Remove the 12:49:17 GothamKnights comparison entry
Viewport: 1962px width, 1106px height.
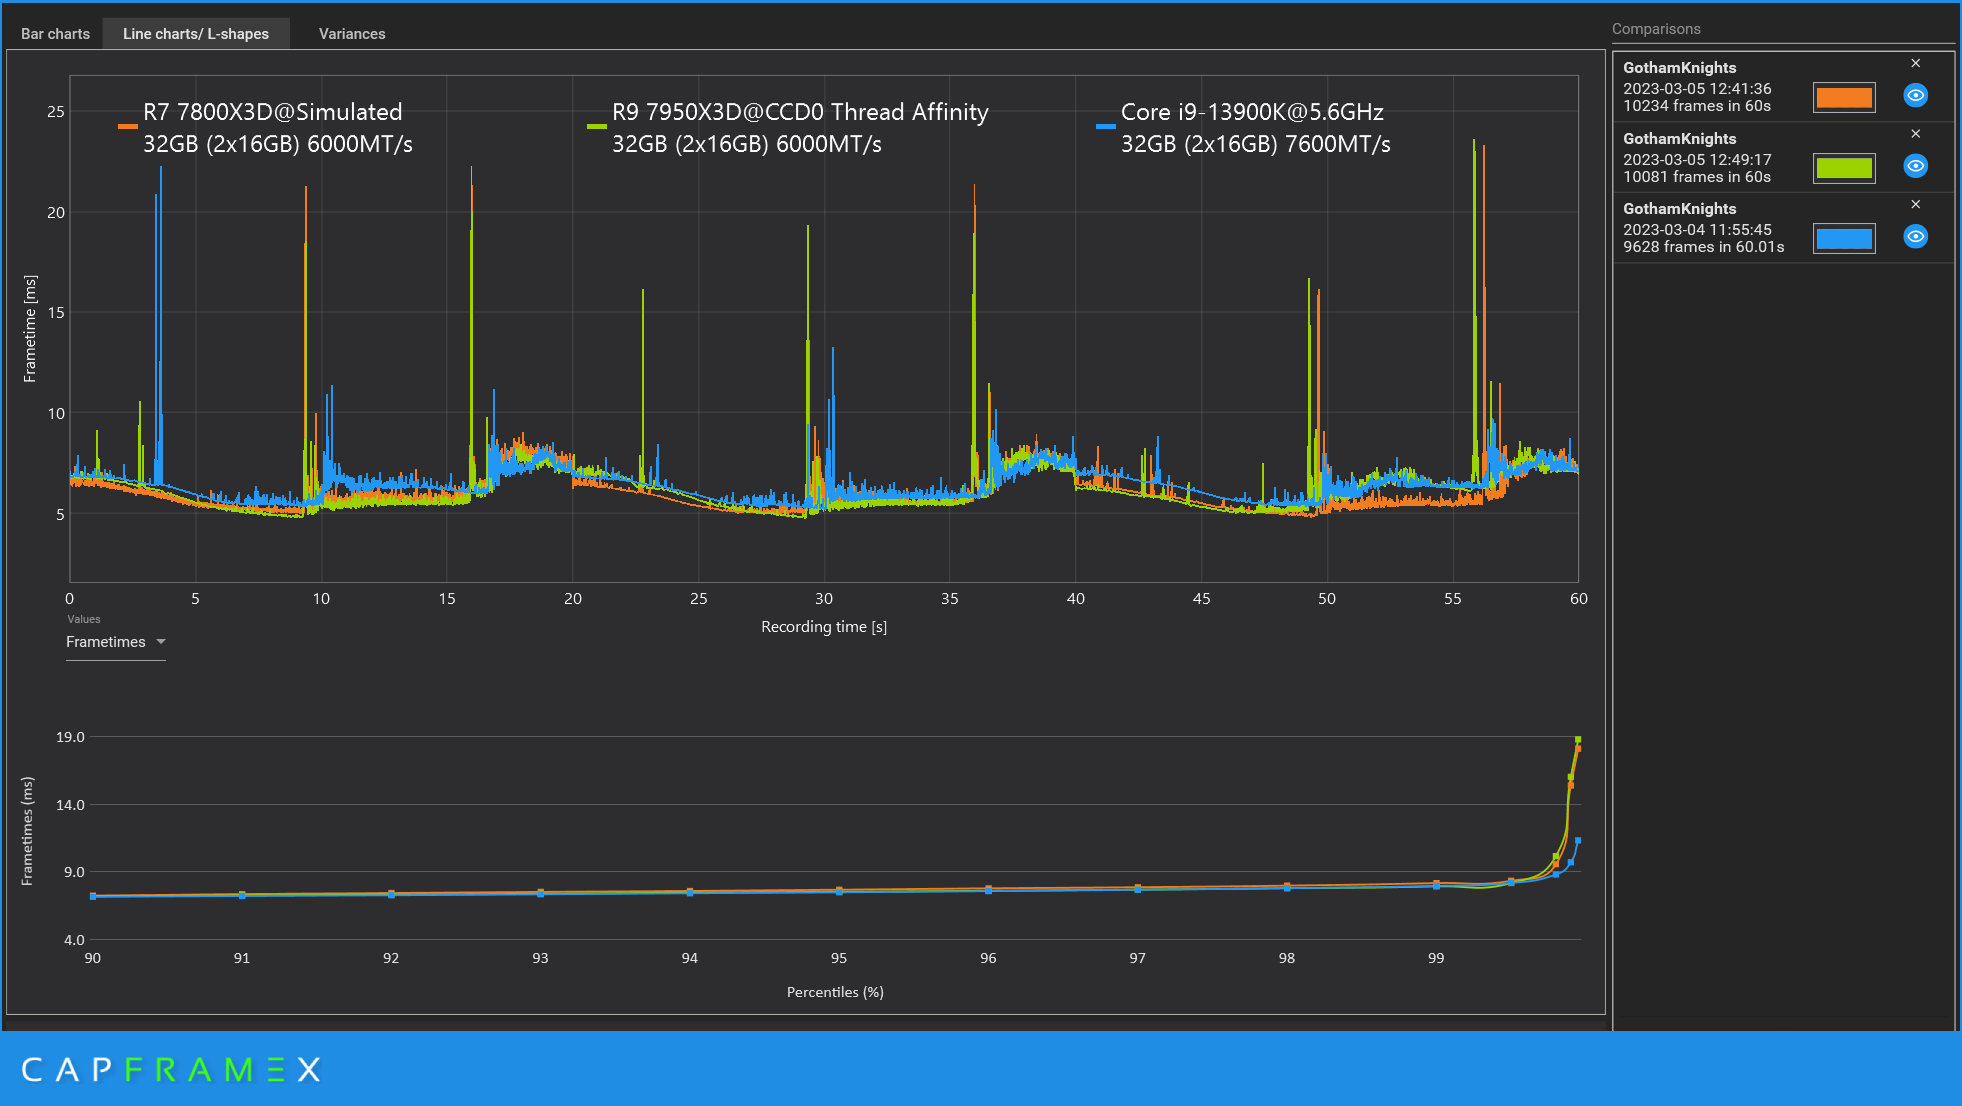click(1915, 134)
